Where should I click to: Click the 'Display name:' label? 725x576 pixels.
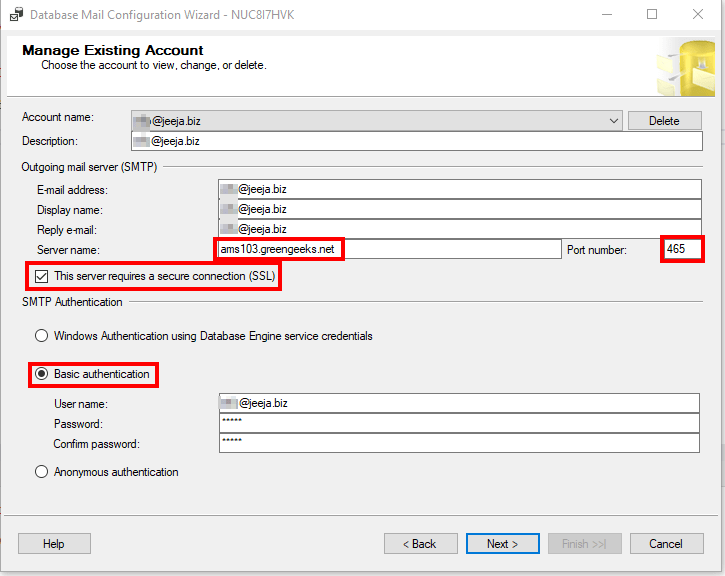pyautogui.click(x=70, y=210)
